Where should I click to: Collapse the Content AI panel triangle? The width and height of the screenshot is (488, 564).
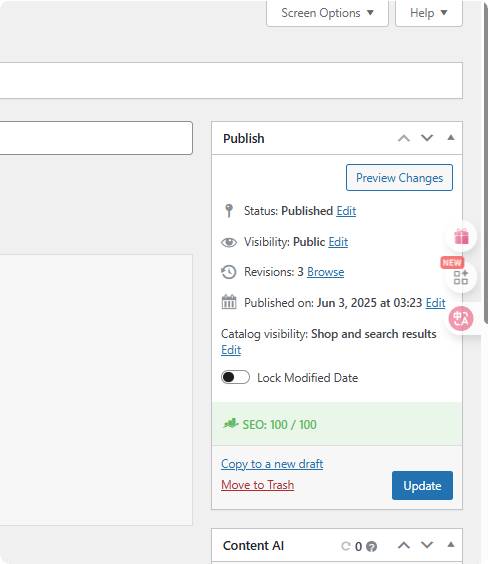tap(451, 545)
